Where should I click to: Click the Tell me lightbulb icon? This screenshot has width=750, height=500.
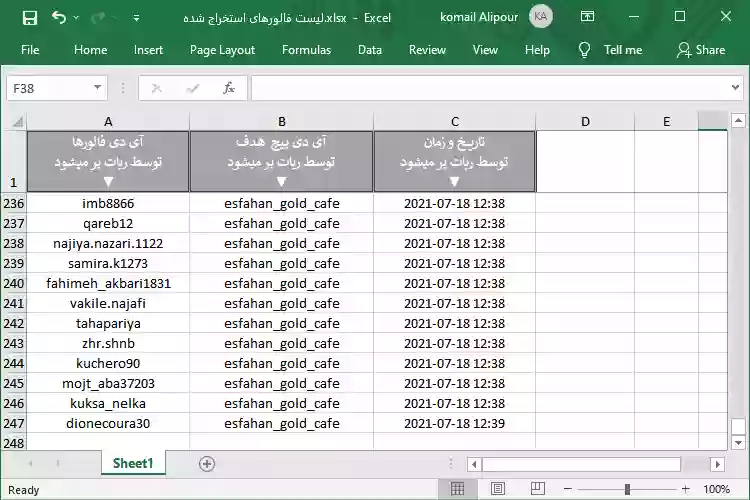[585, 50]
